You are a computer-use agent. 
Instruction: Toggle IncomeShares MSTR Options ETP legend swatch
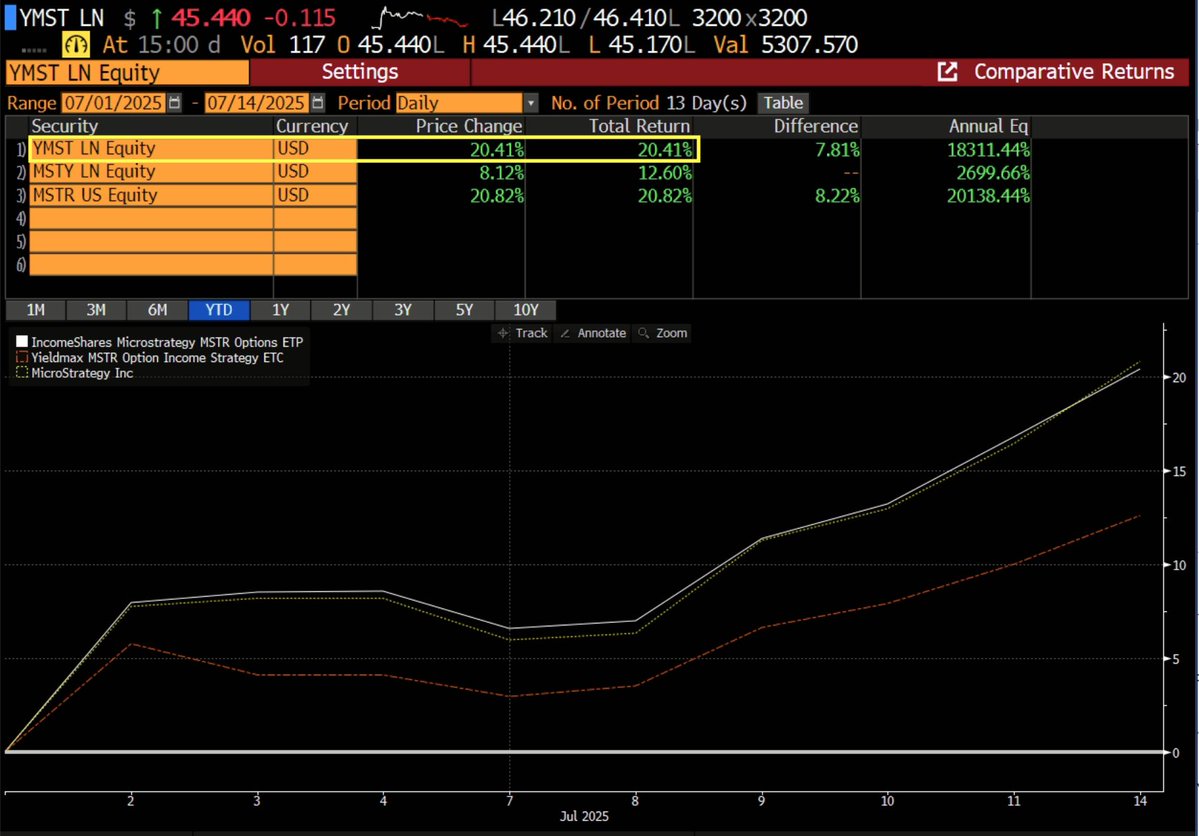[x=22, y=342]
